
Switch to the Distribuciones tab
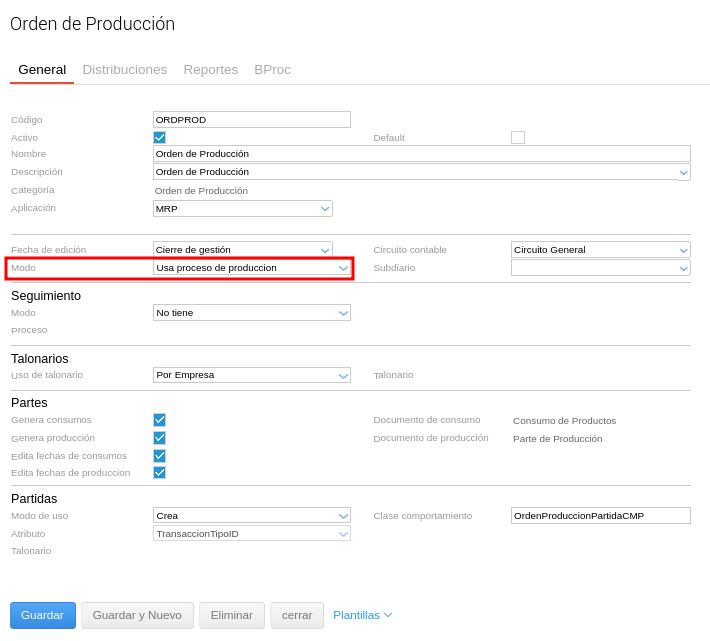(x=124, y=70)
